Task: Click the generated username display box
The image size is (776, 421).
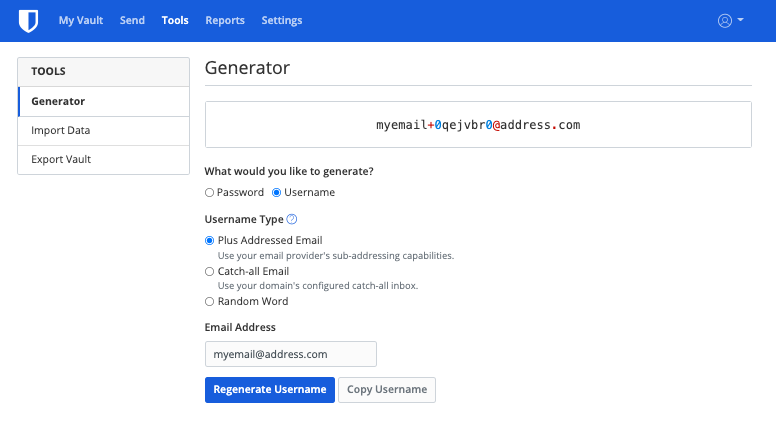Action: tap(478, 125)
